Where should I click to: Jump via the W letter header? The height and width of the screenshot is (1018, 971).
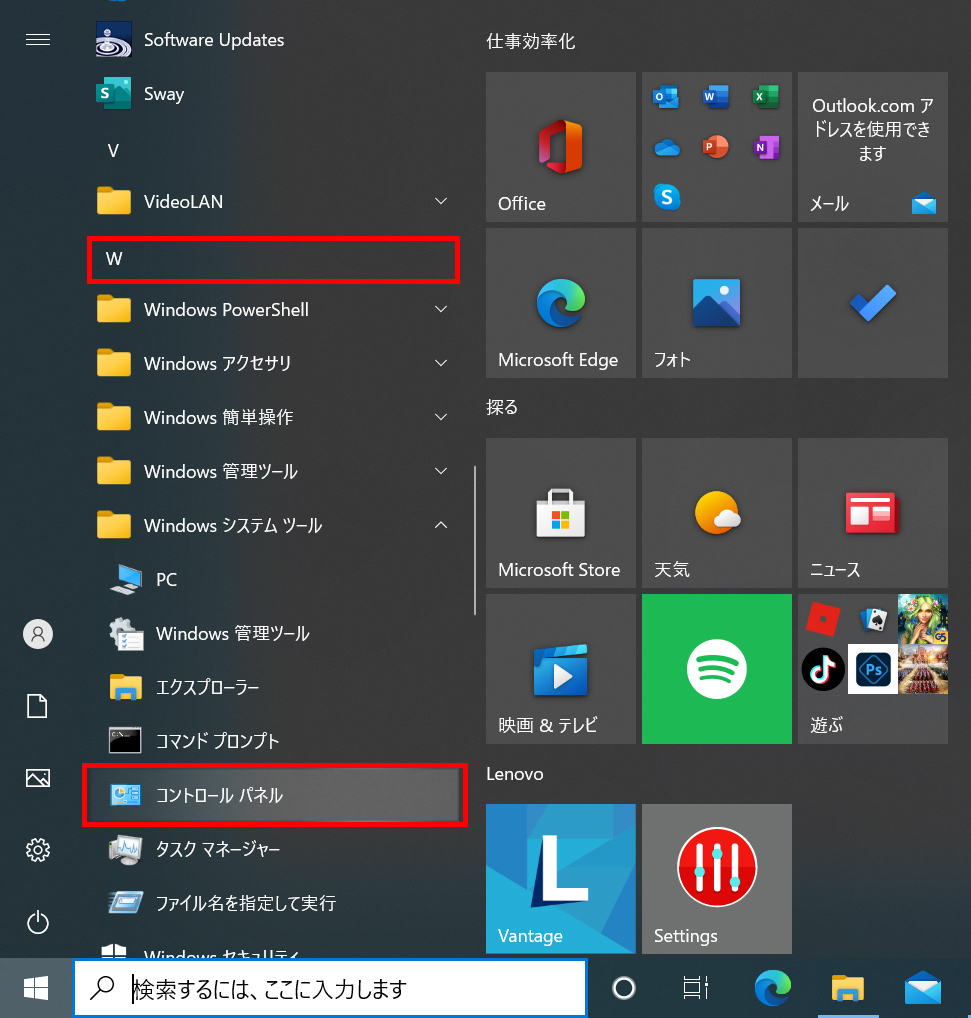(273, 259)
